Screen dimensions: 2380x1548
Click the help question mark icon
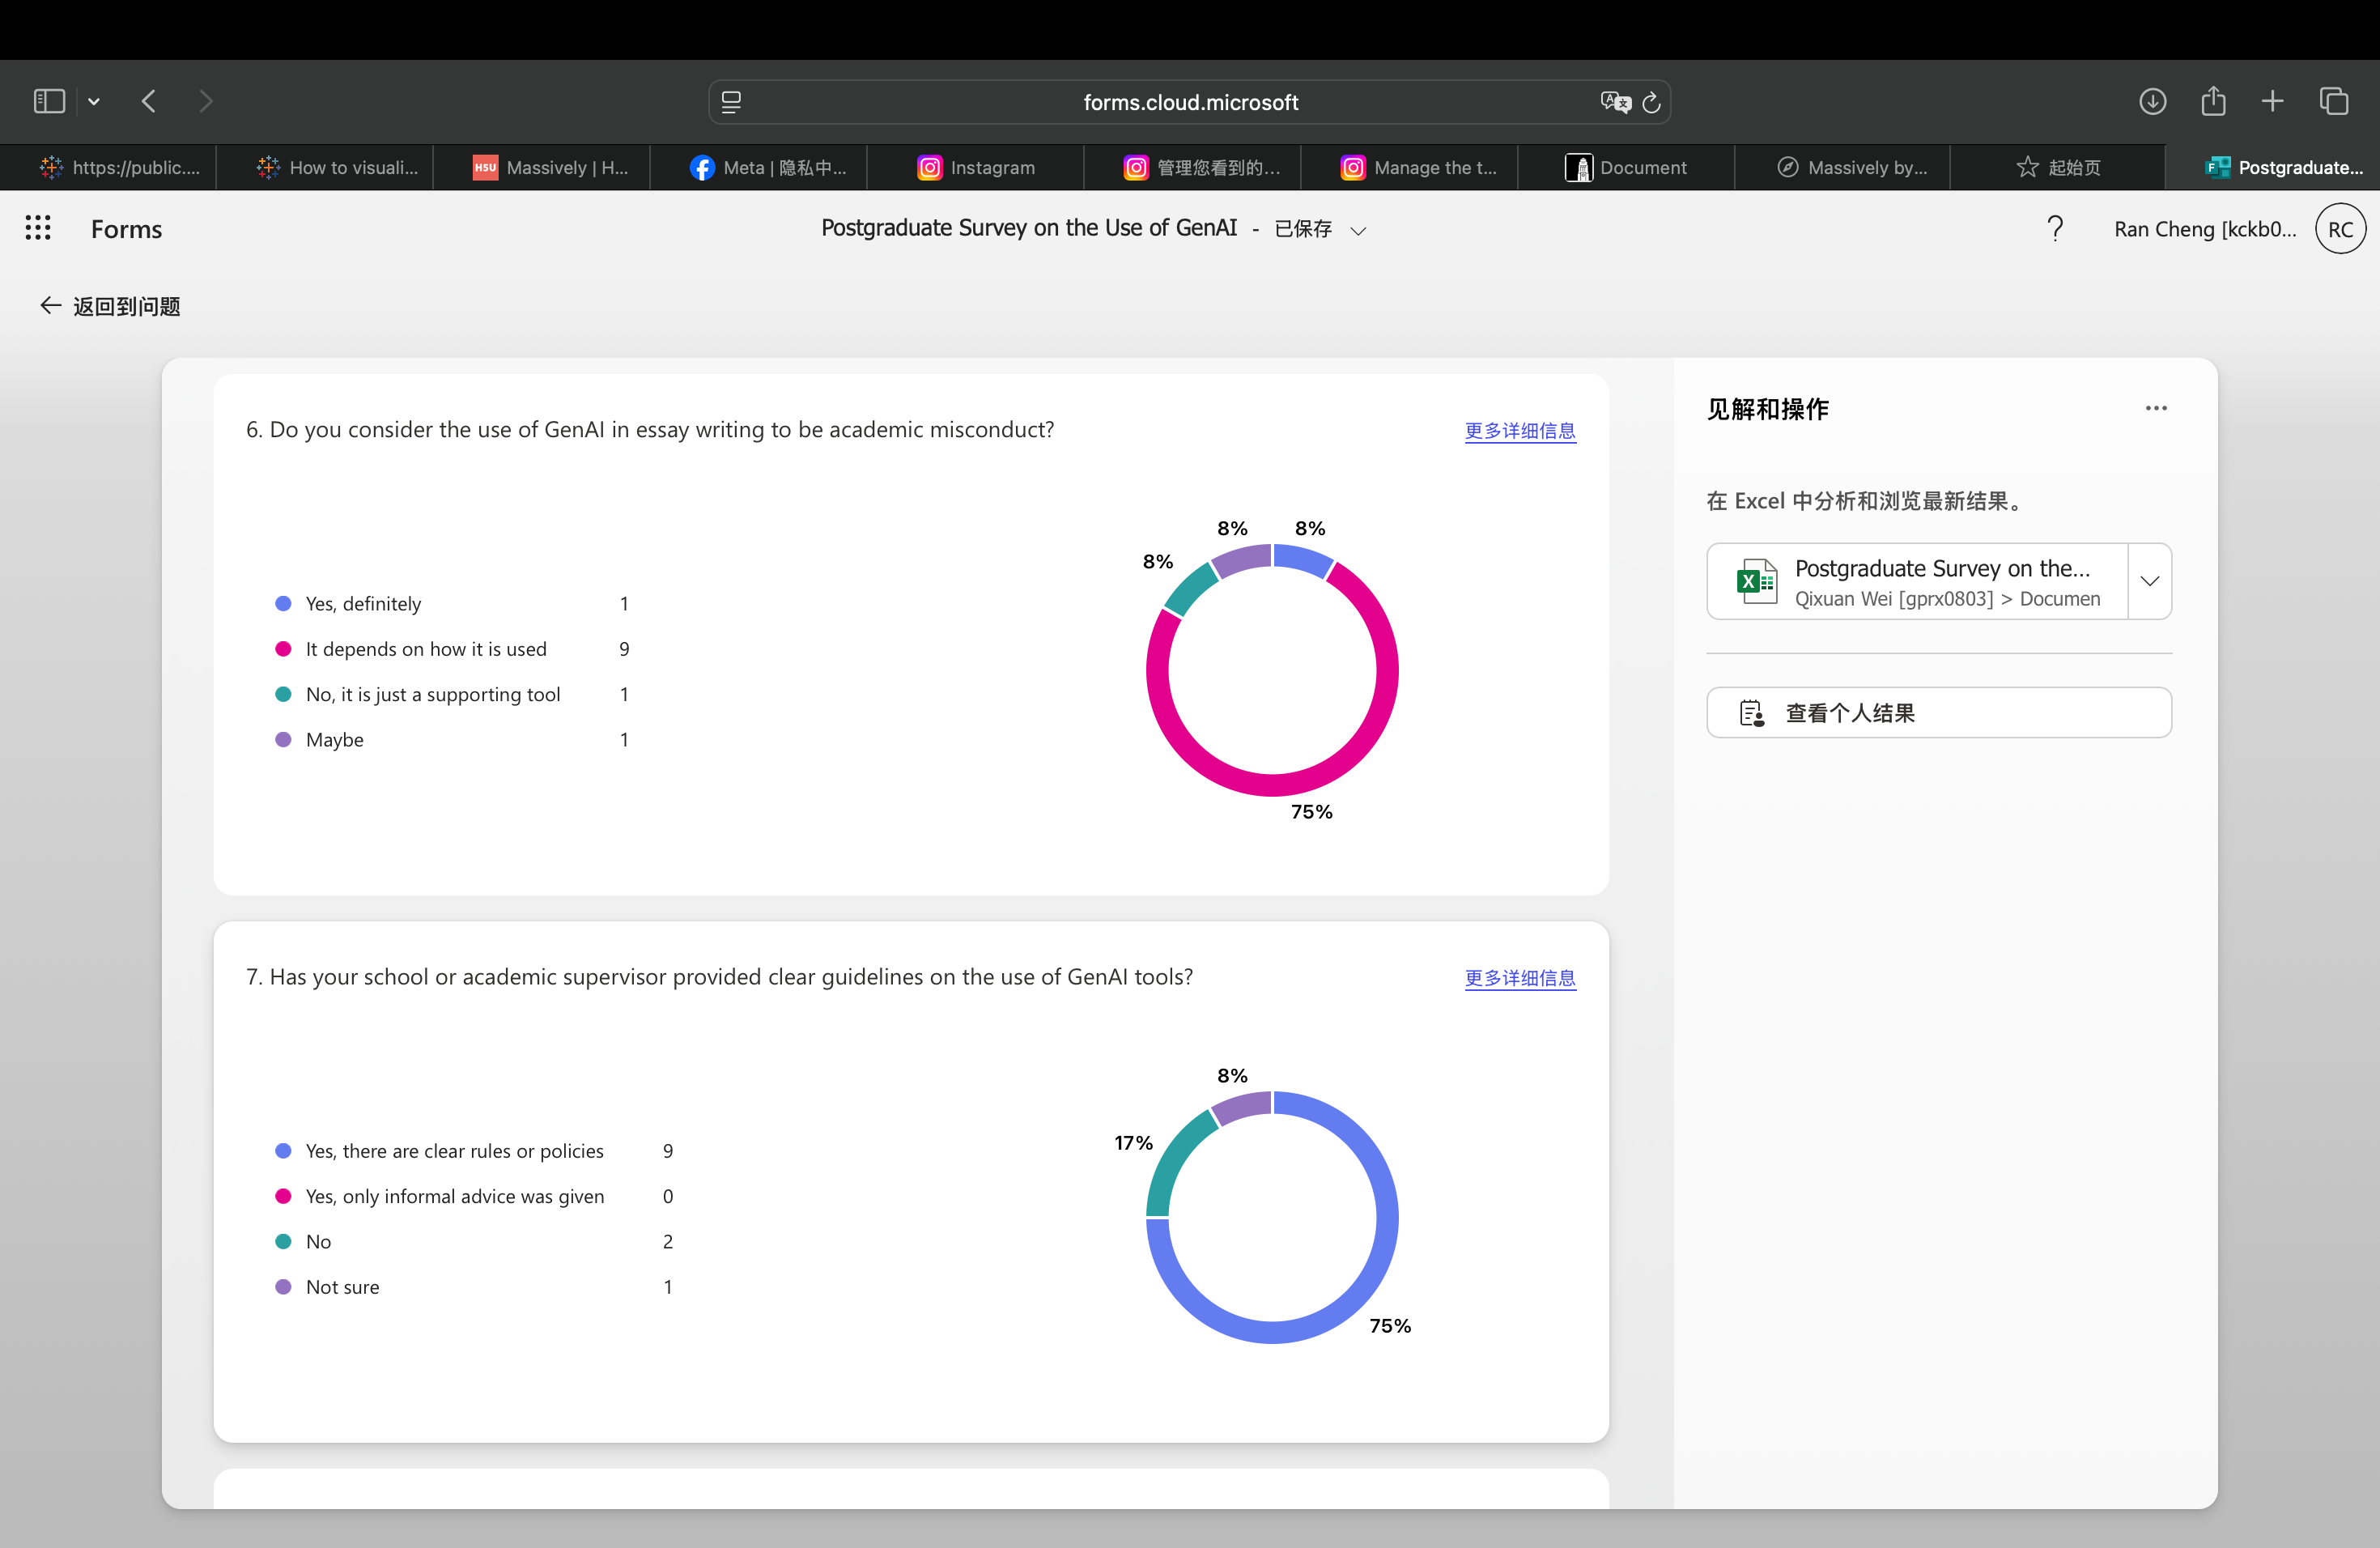(2055, 229)
